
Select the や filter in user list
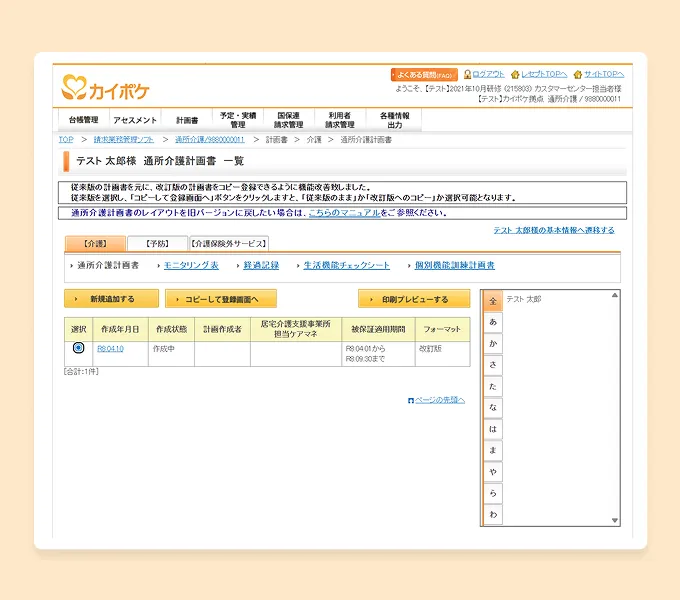coord(493,472)
